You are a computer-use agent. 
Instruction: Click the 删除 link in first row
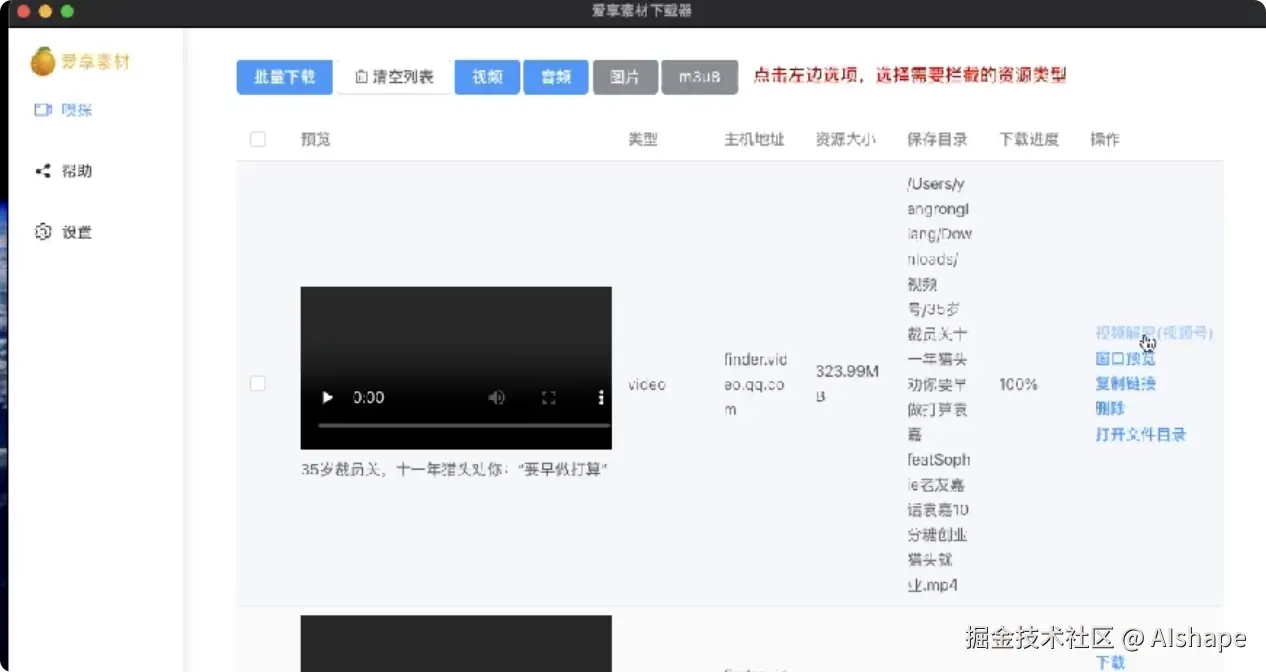pyautogui.click(x=1110, y=408)
